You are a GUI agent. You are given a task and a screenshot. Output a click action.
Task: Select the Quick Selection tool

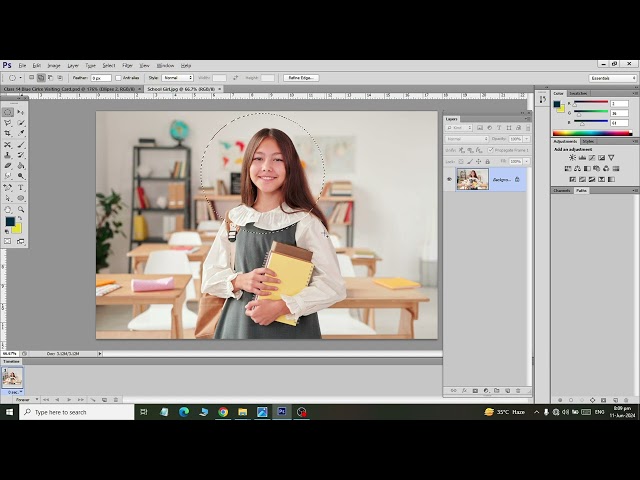21,123
